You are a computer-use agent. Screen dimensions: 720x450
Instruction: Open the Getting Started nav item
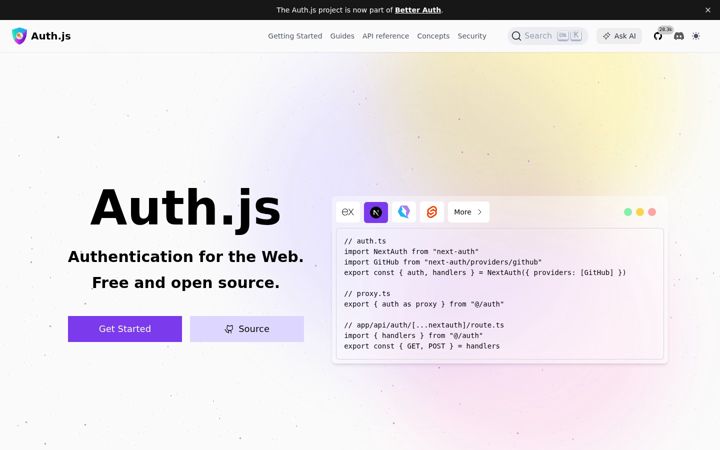click(x=295, y=36)
